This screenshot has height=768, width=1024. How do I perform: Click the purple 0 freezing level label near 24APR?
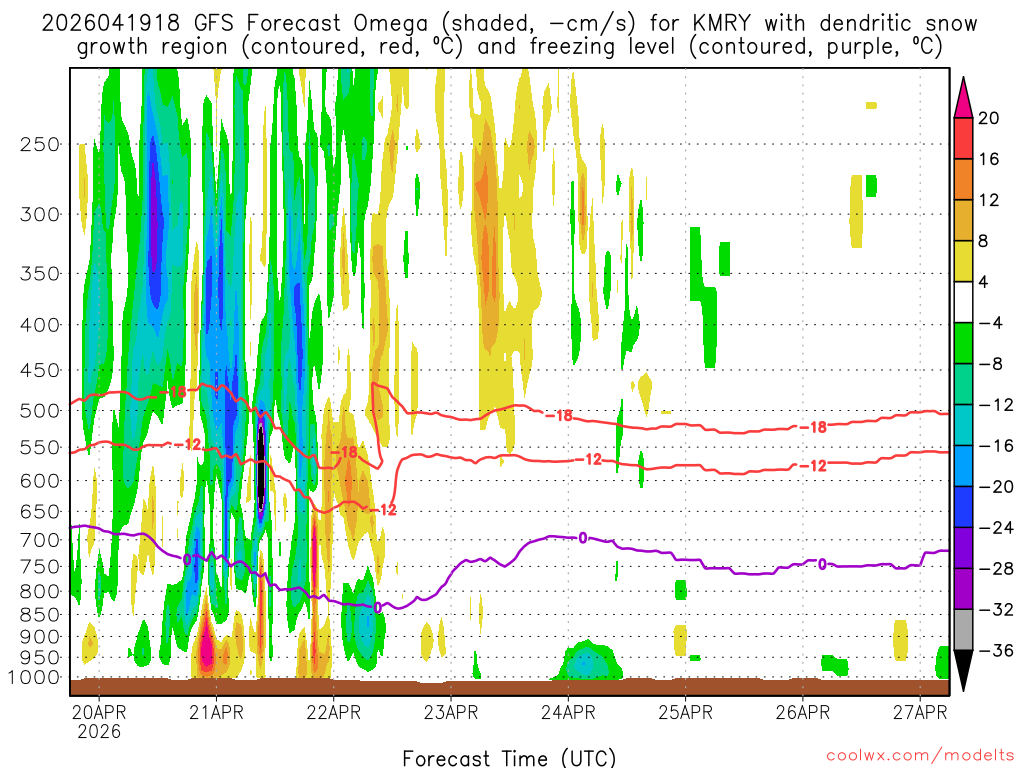click(583, 538)
